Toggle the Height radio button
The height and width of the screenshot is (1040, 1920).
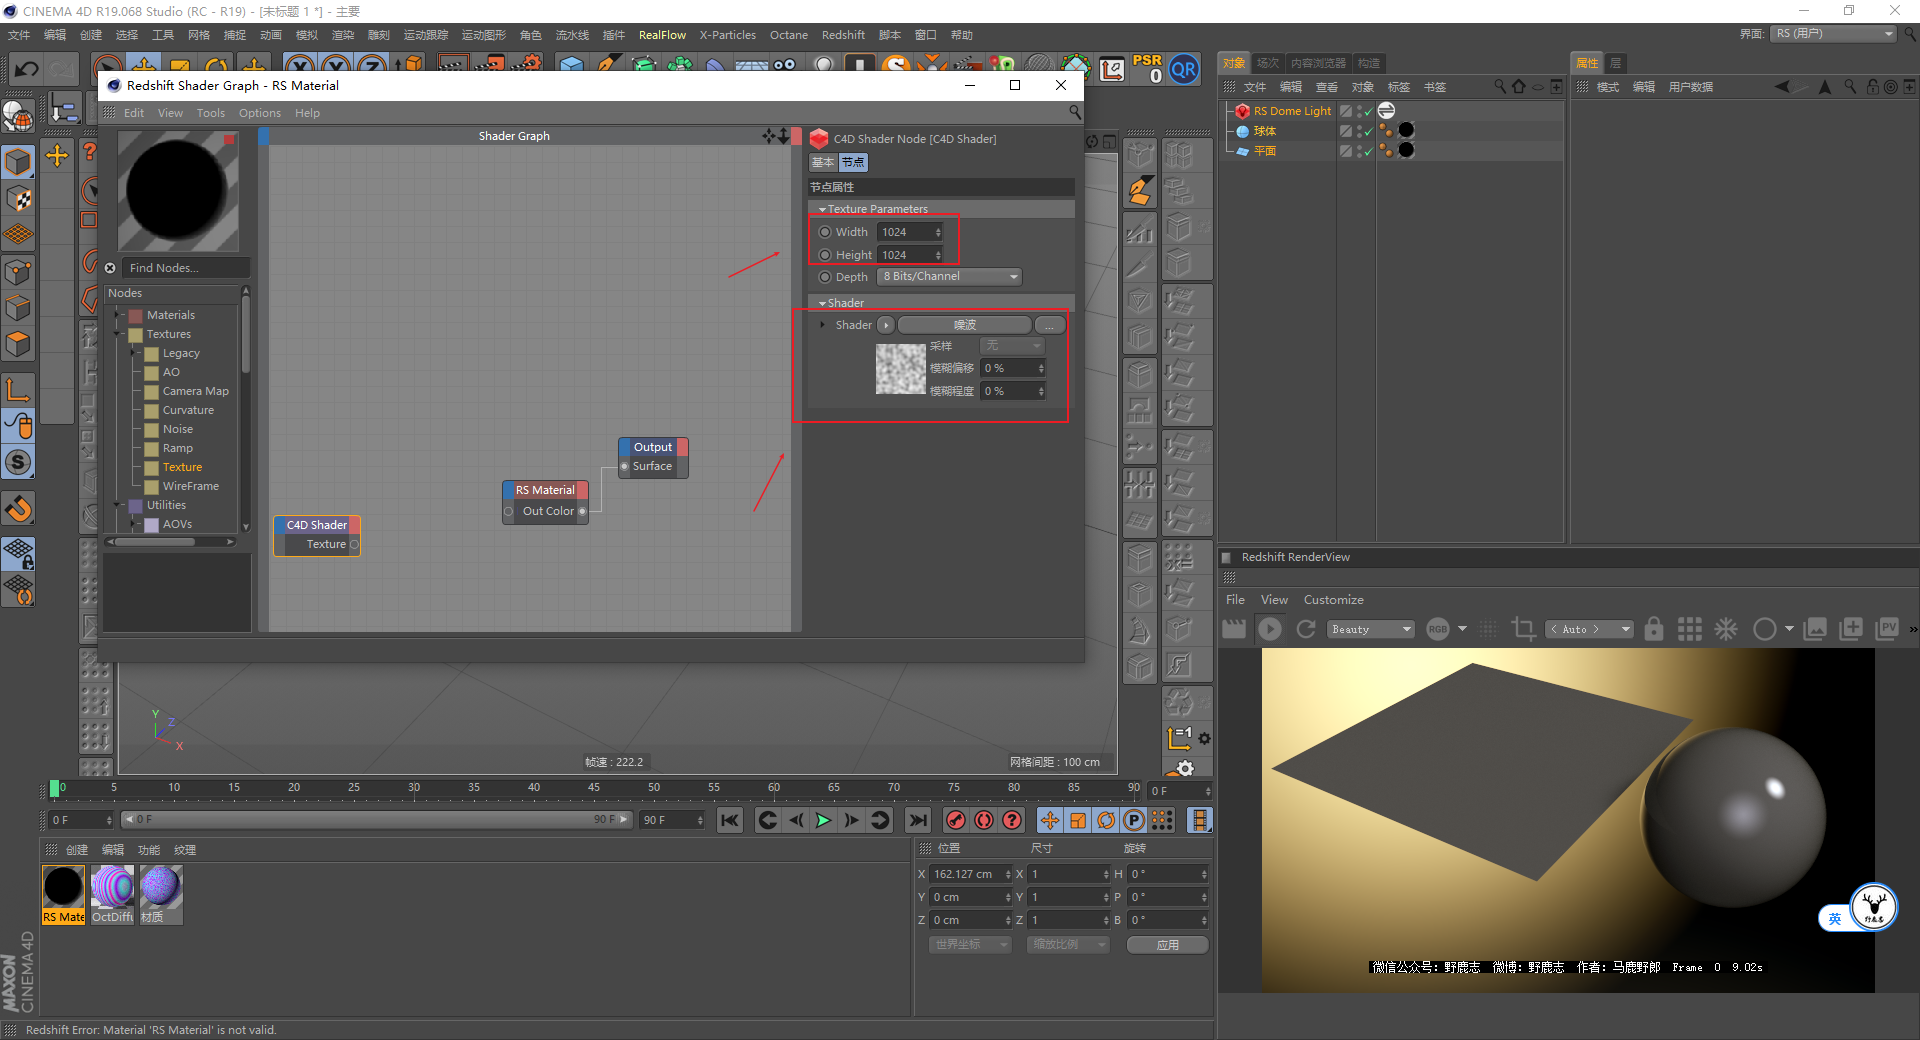[x=825, y=255]
